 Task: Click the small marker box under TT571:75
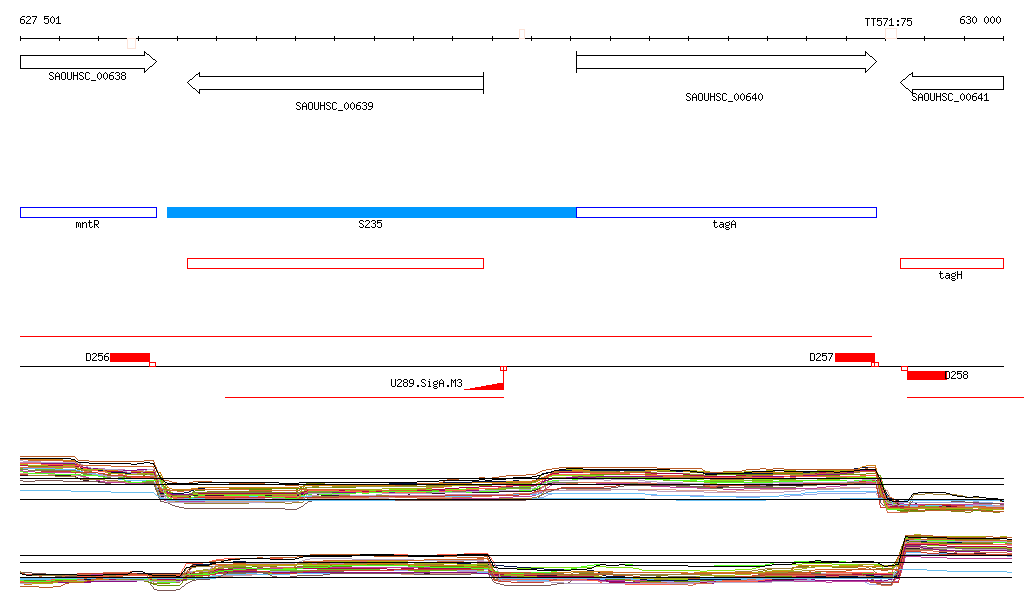point(891,34)
